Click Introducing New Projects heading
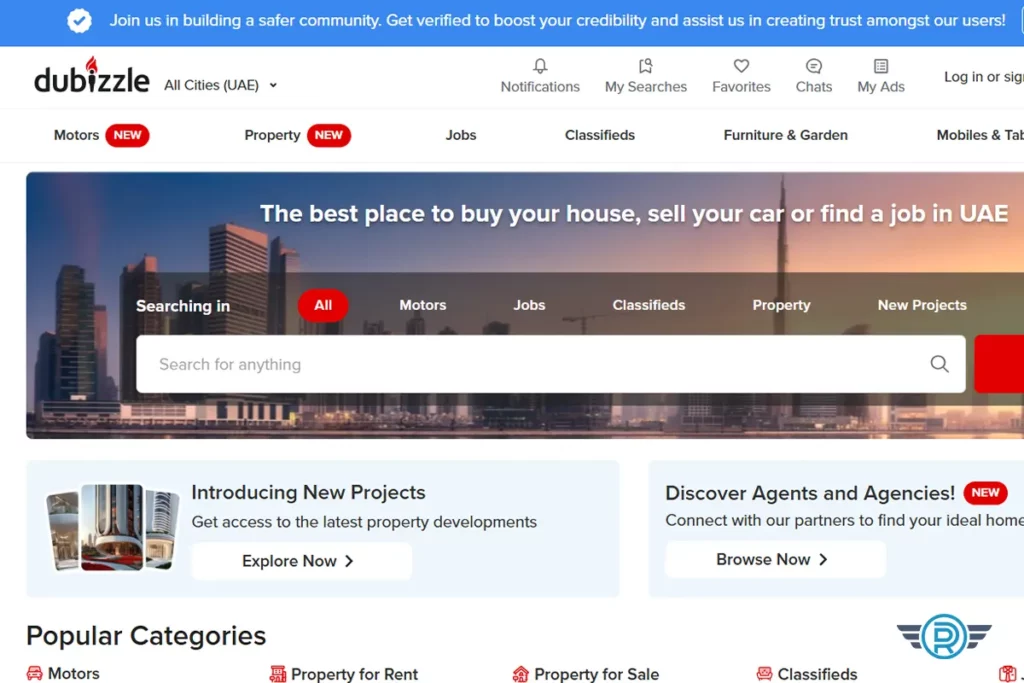Screen dimensions: 1024x683 click(x=308, y=492)
